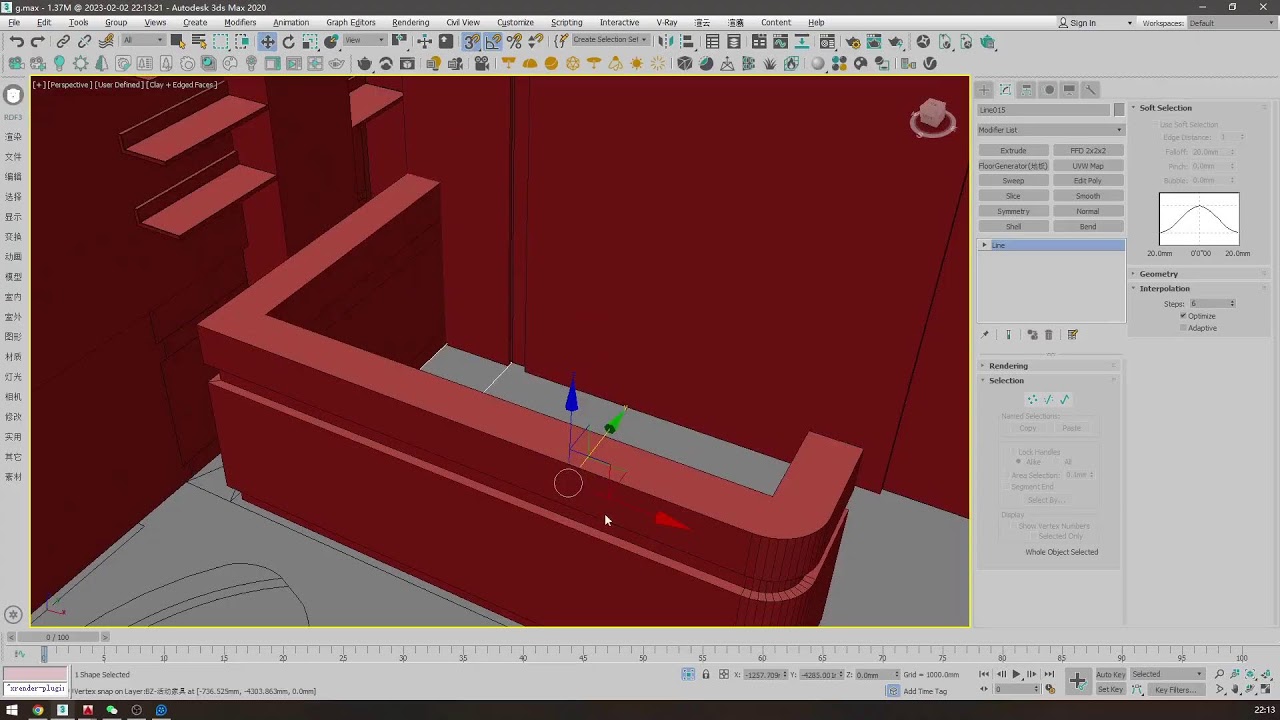Open the key mode Selected dropdown
1280x720 pixels.
point(1167,674)
